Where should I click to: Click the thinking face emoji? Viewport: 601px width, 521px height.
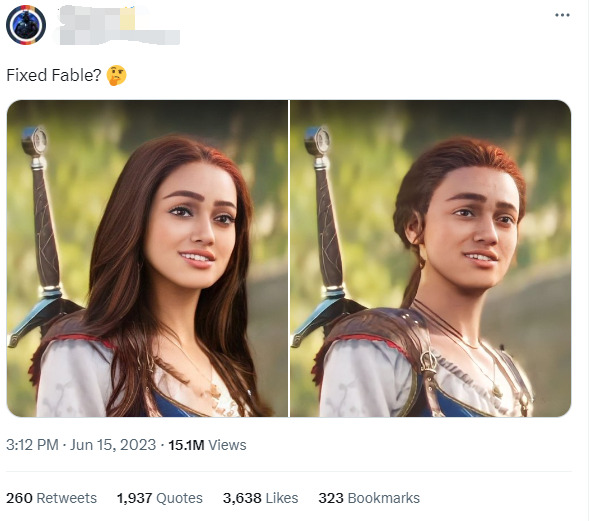[117, 76]
